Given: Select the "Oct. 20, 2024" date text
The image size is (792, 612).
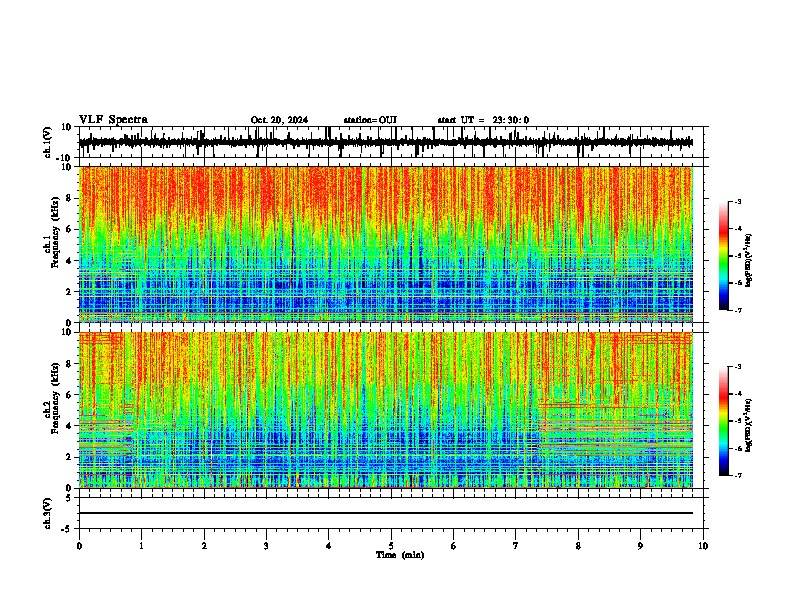Looking at the screenshot, I should [x=279, y=120].
